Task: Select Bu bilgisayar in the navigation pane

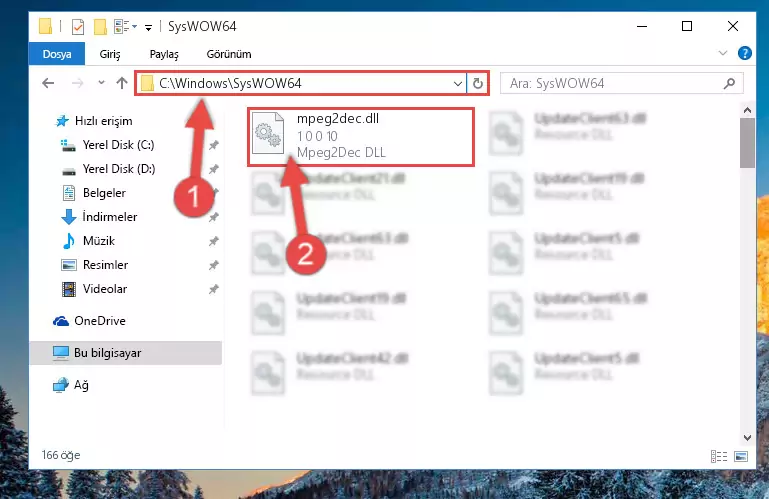Action: [x=126, y=353]
